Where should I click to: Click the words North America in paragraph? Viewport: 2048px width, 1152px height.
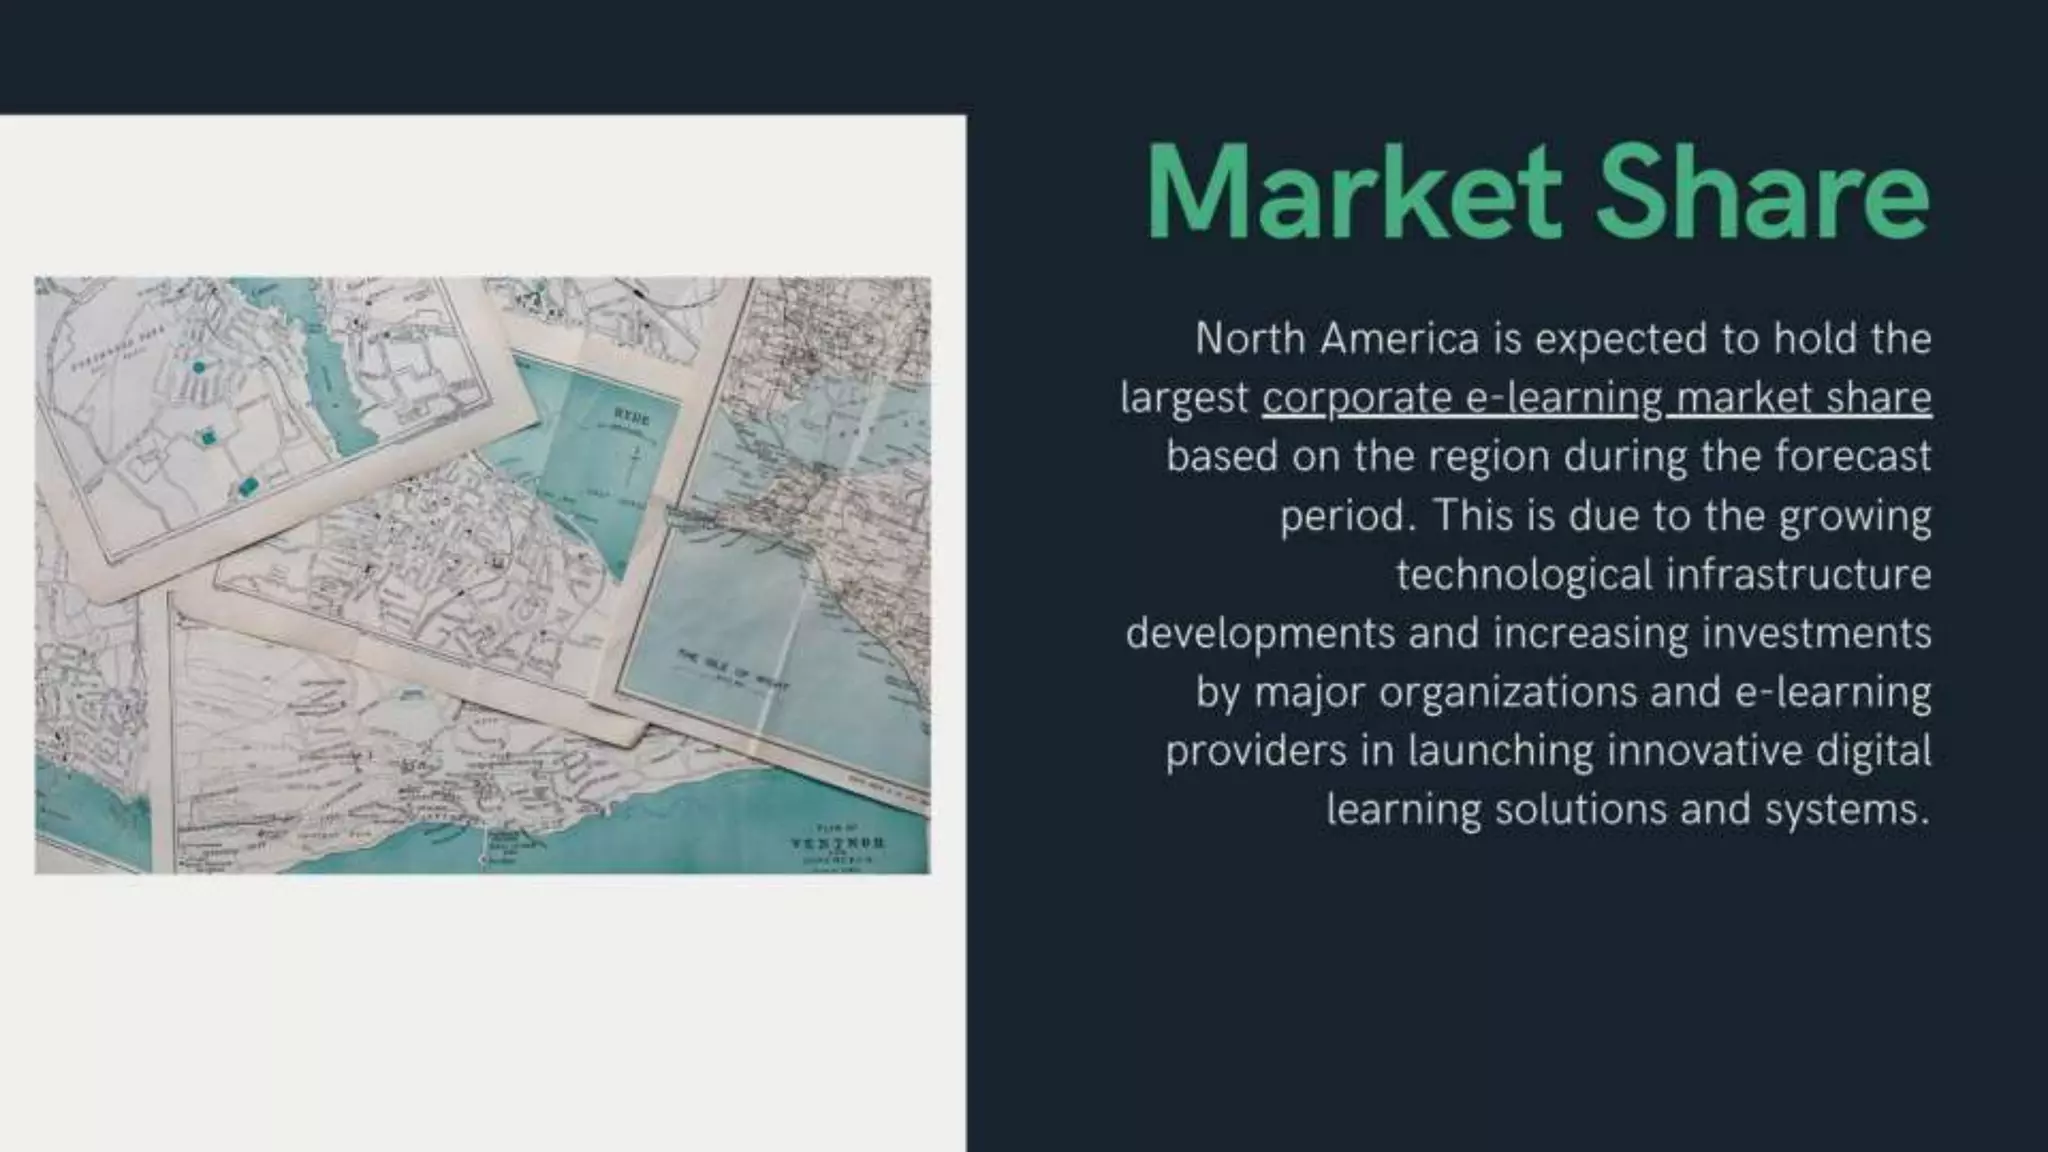pyautogui.click(x=1336, y=340)
